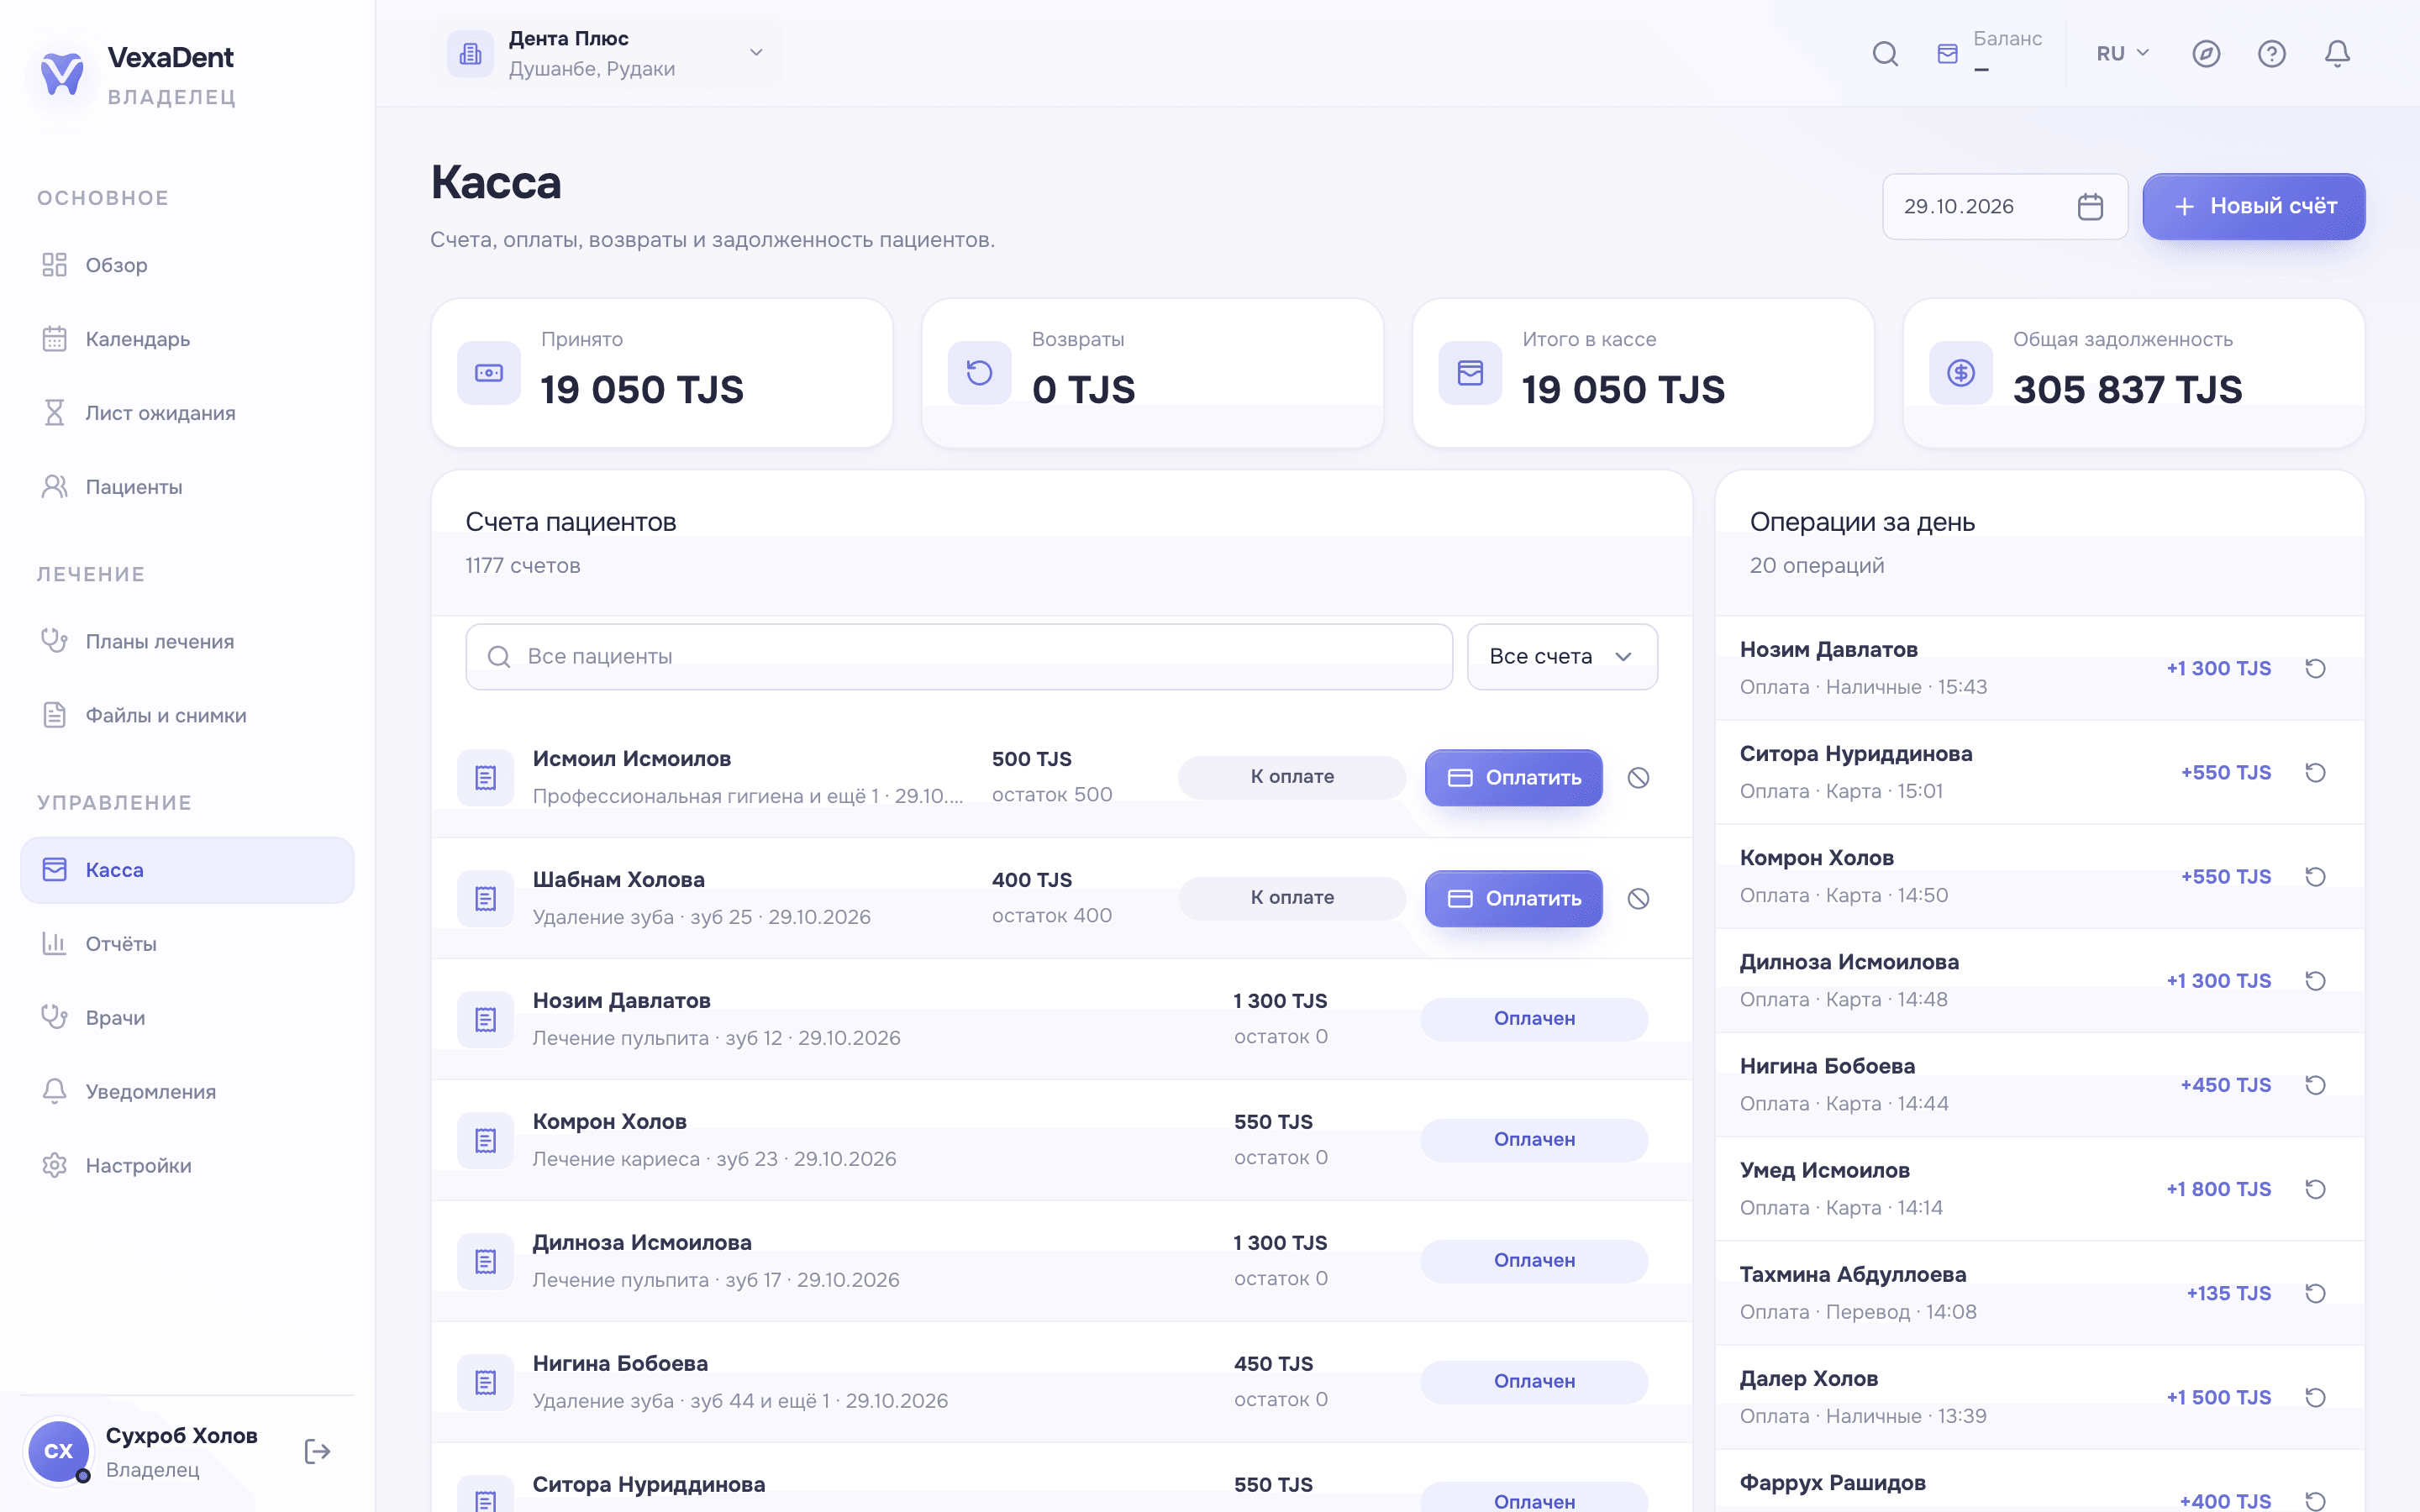The height and width of the screenshot is (1512, 2420).
Task: Refund Тахмина Абдуллоева +135 TJS operation
Action: [2315, 1293]
